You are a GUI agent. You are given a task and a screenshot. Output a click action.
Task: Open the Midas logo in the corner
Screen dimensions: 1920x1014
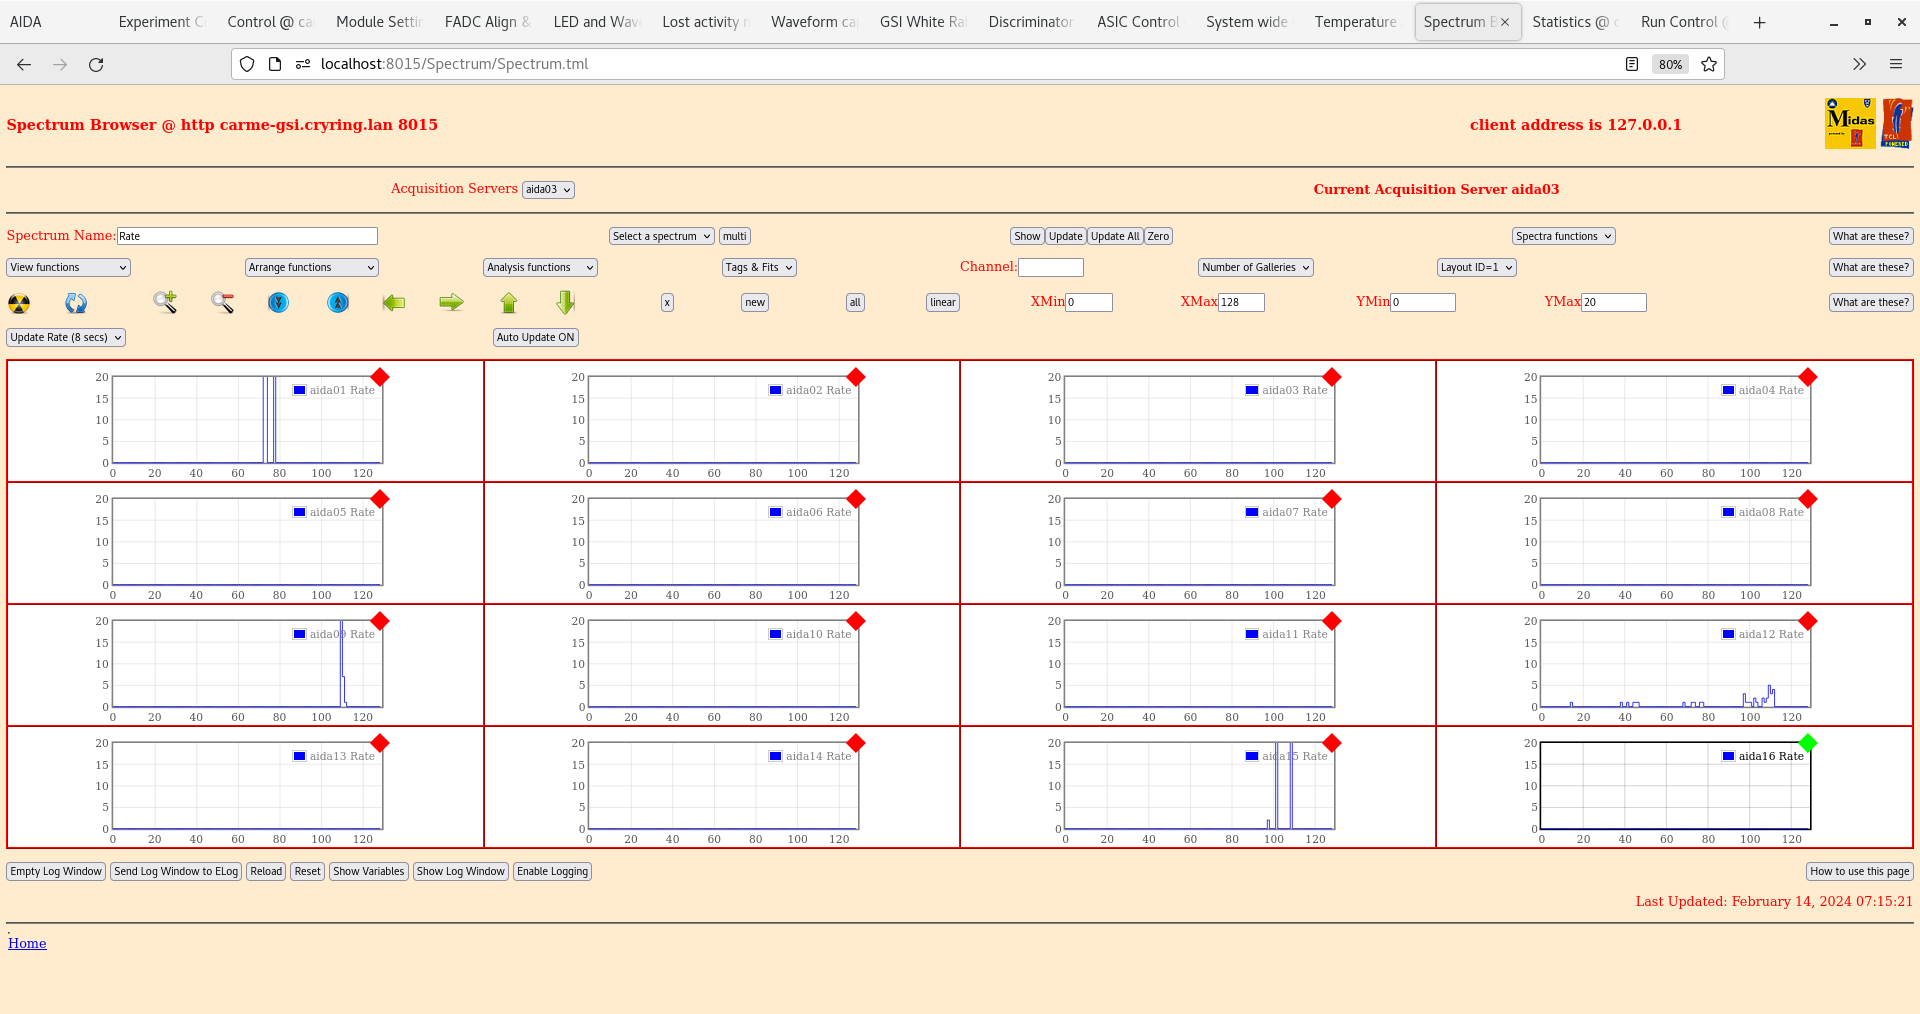[1849, 122]
